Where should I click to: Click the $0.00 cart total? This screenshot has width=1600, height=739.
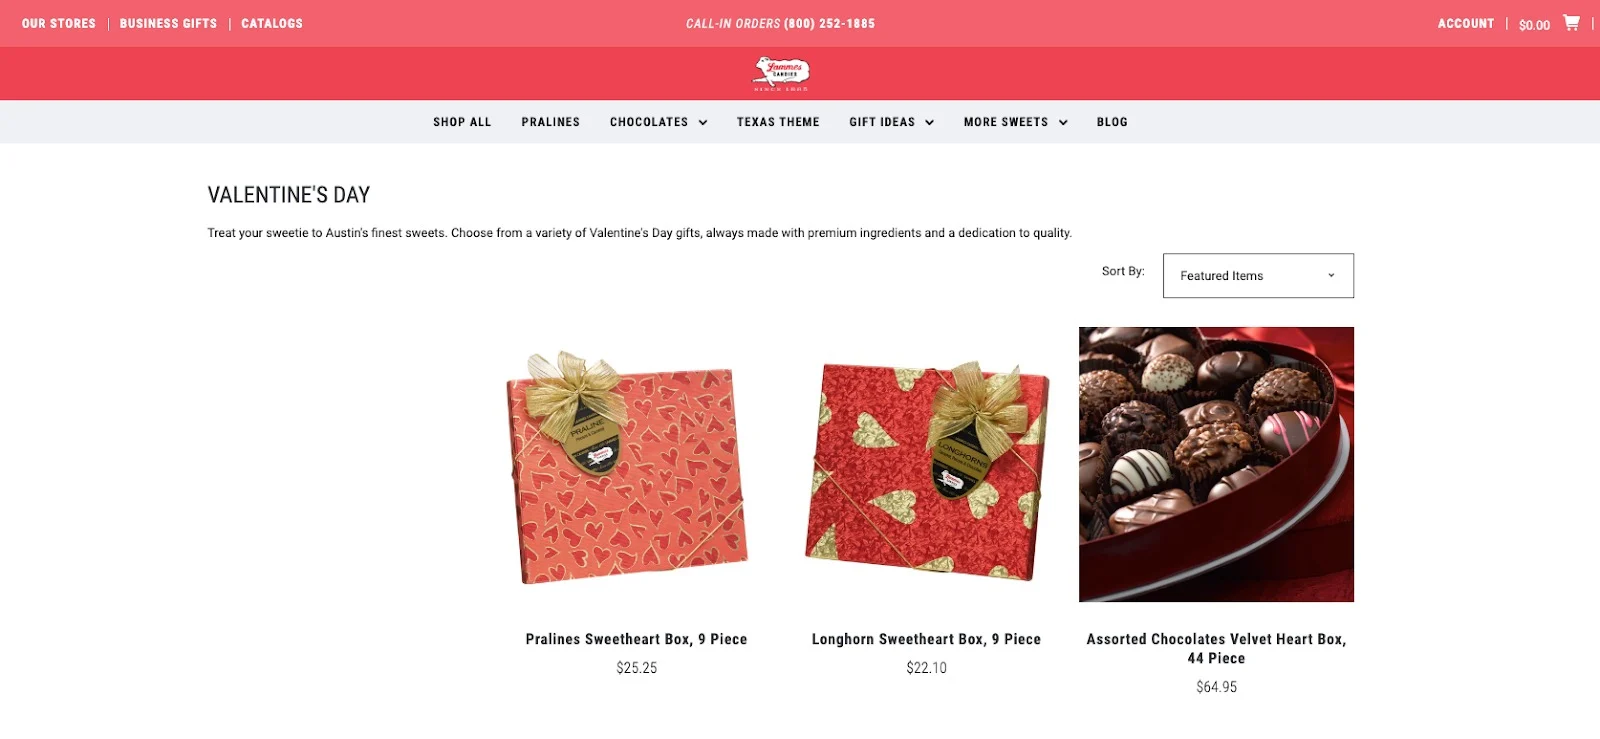[1534, 25]
